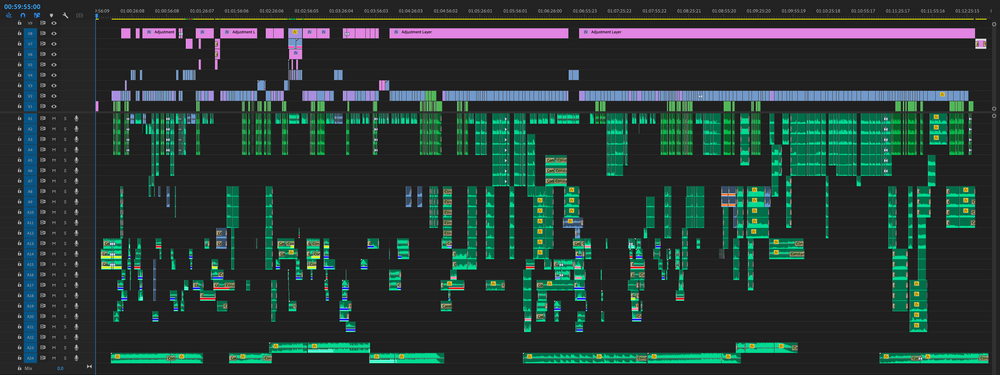Hide track V8 with eye icon
Viewport: 1000px width, 375px height.
point(54,33)
